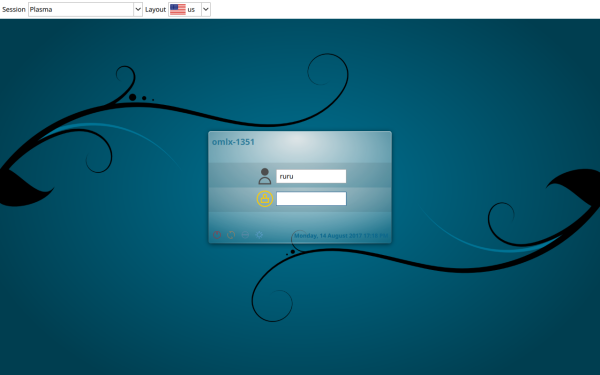Focus the username field containing ruru
Screen dimensions: 600x375
[311, 176]
